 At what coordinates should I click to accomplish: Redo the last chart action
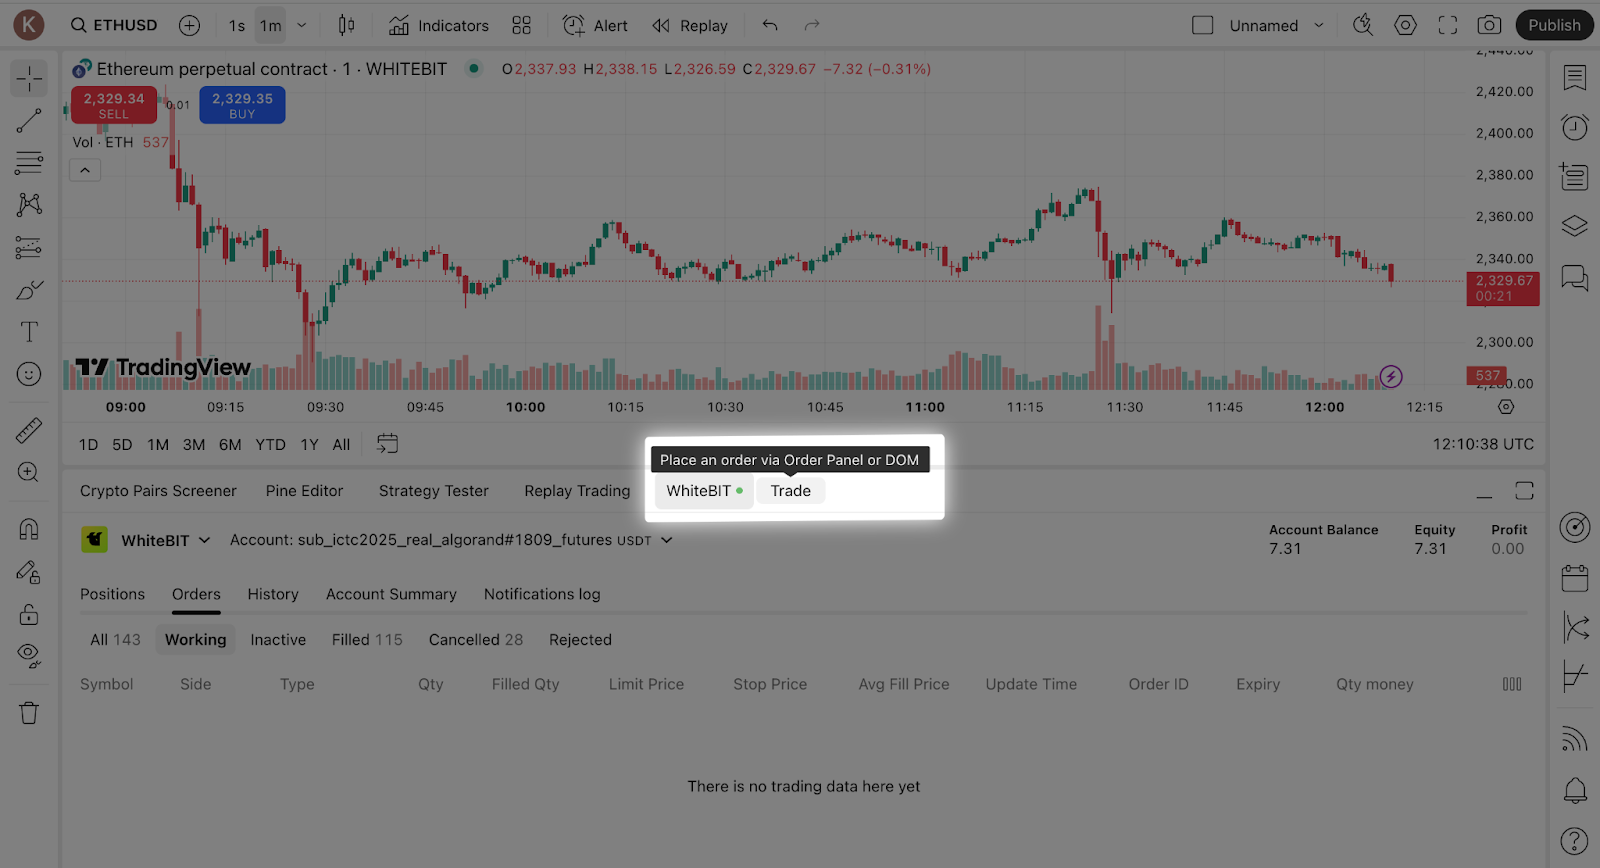click(x=812, y=26)
